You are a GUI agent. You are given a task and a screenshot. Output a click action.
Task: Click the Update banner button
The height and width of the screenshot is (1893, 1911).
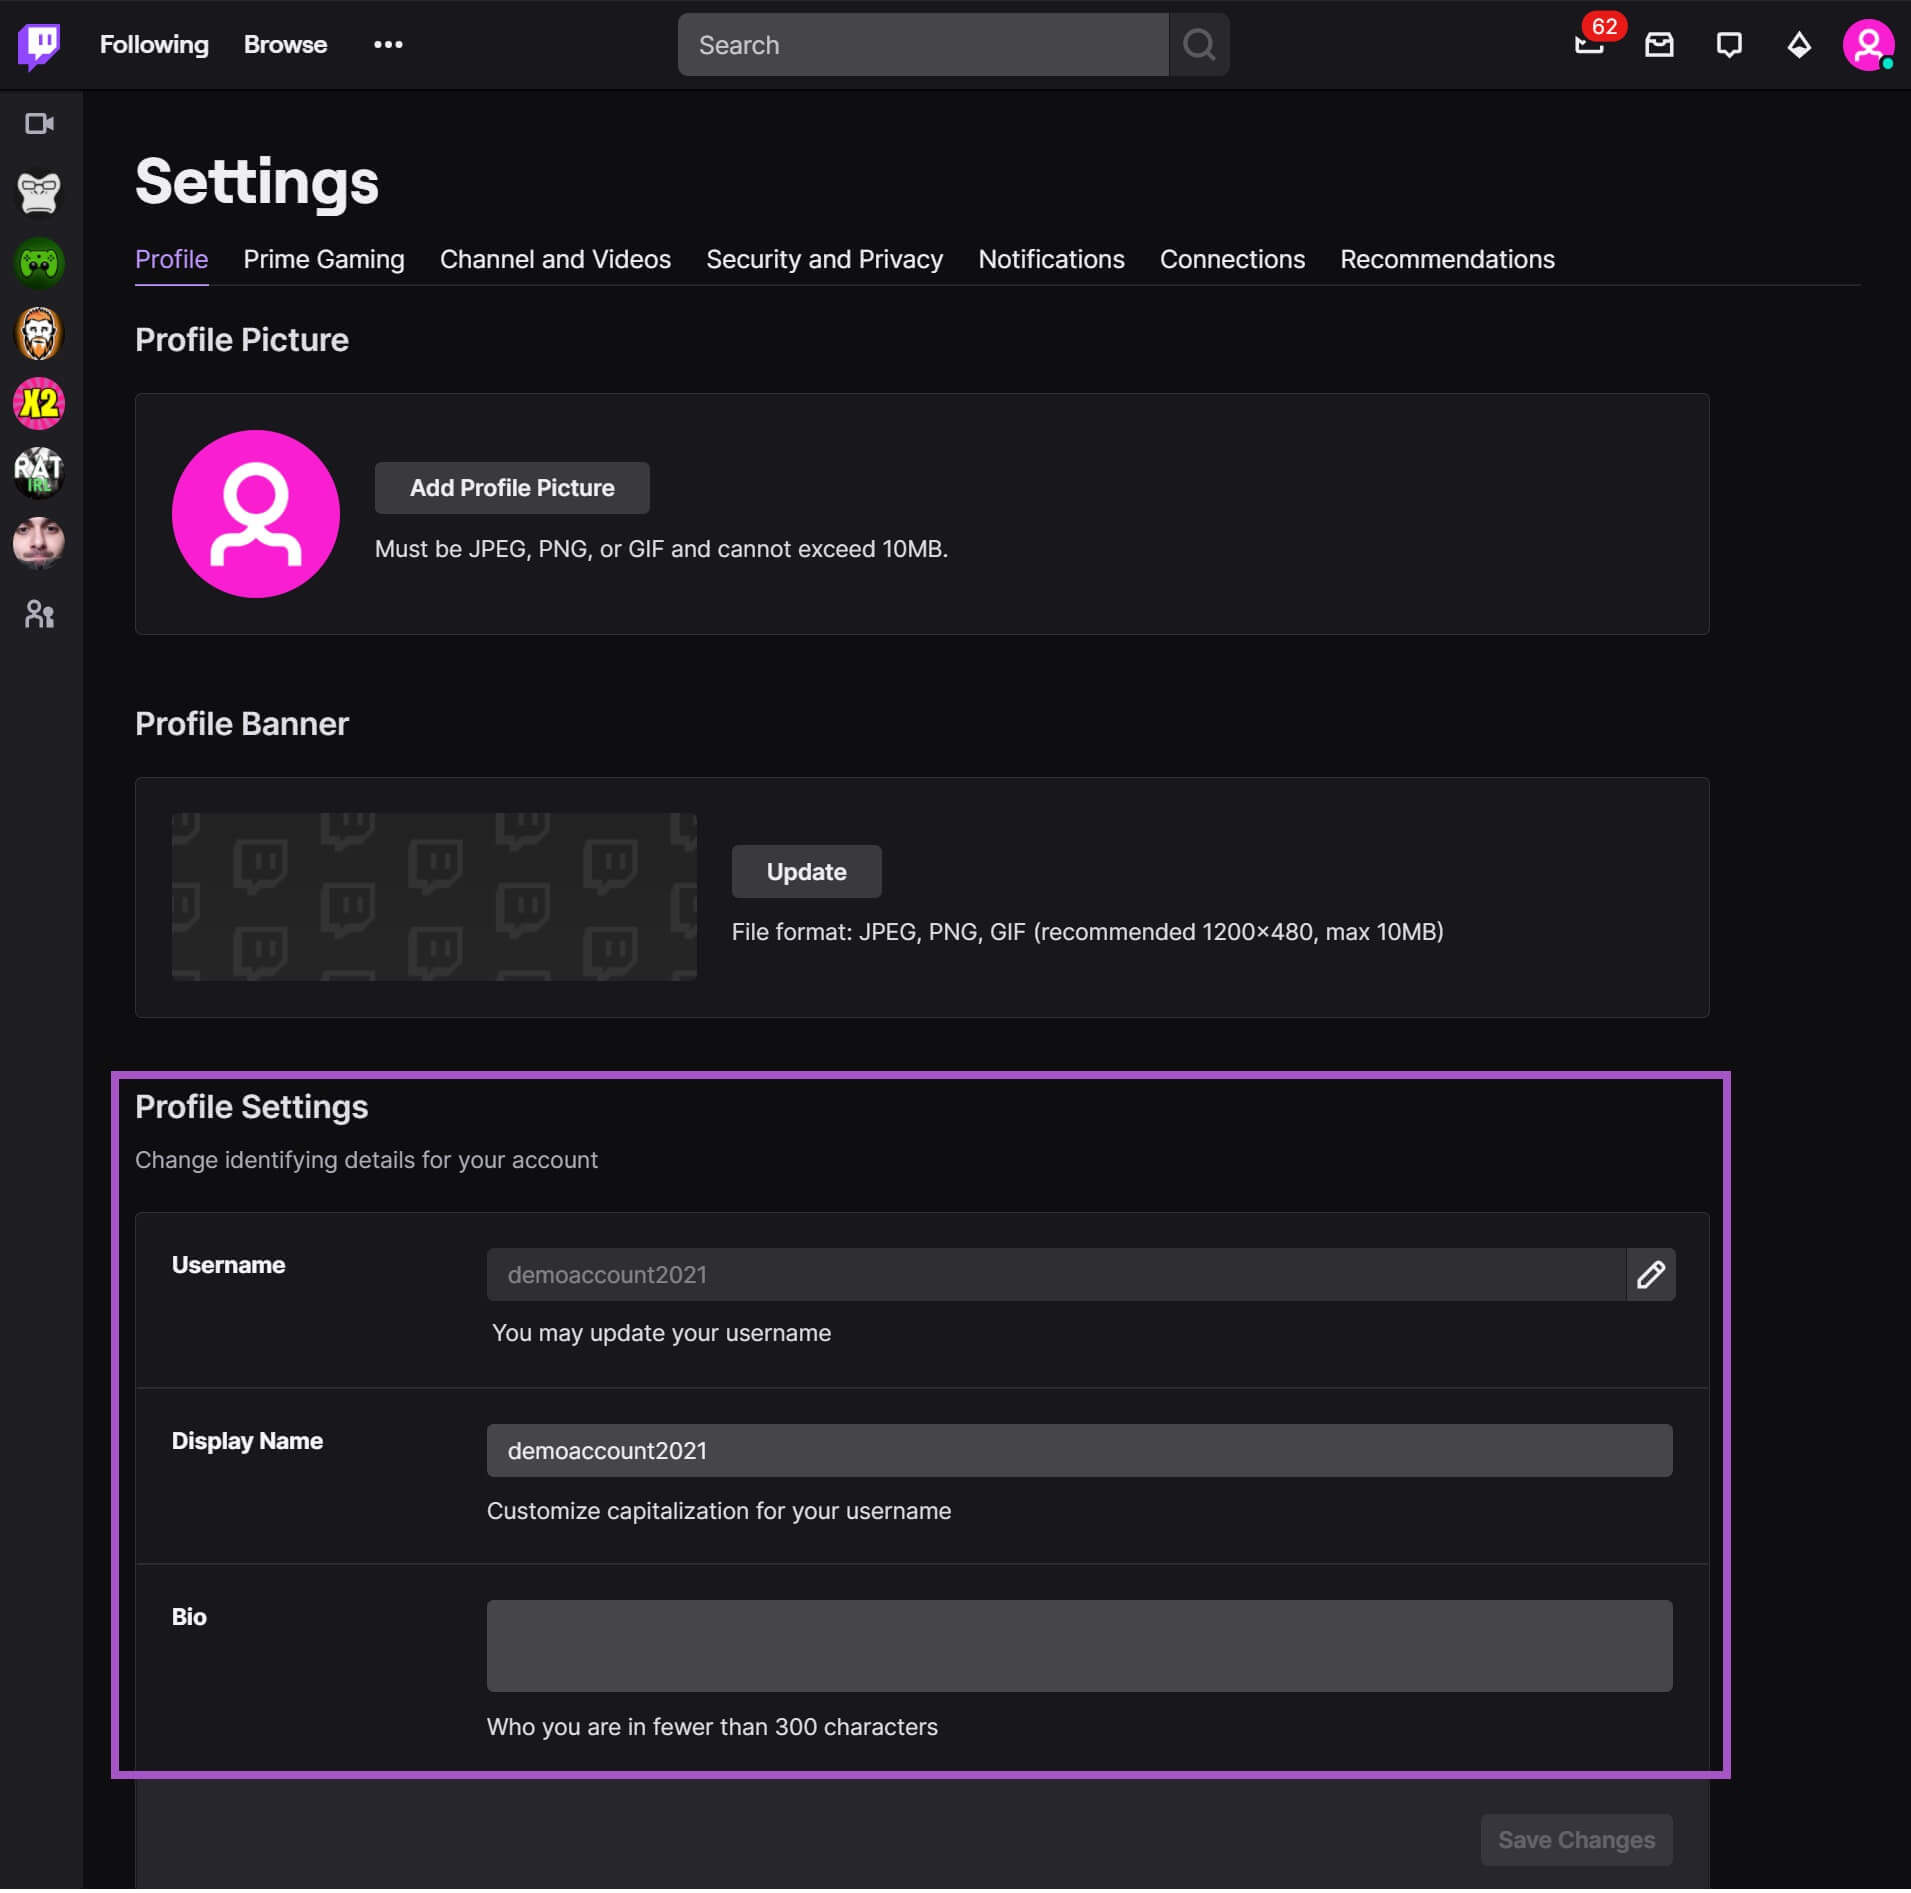[x=806, y=872]
